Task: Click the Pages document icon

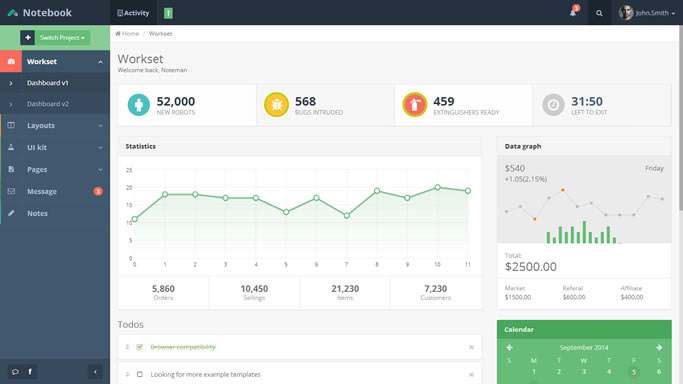Action: (11, 169)
